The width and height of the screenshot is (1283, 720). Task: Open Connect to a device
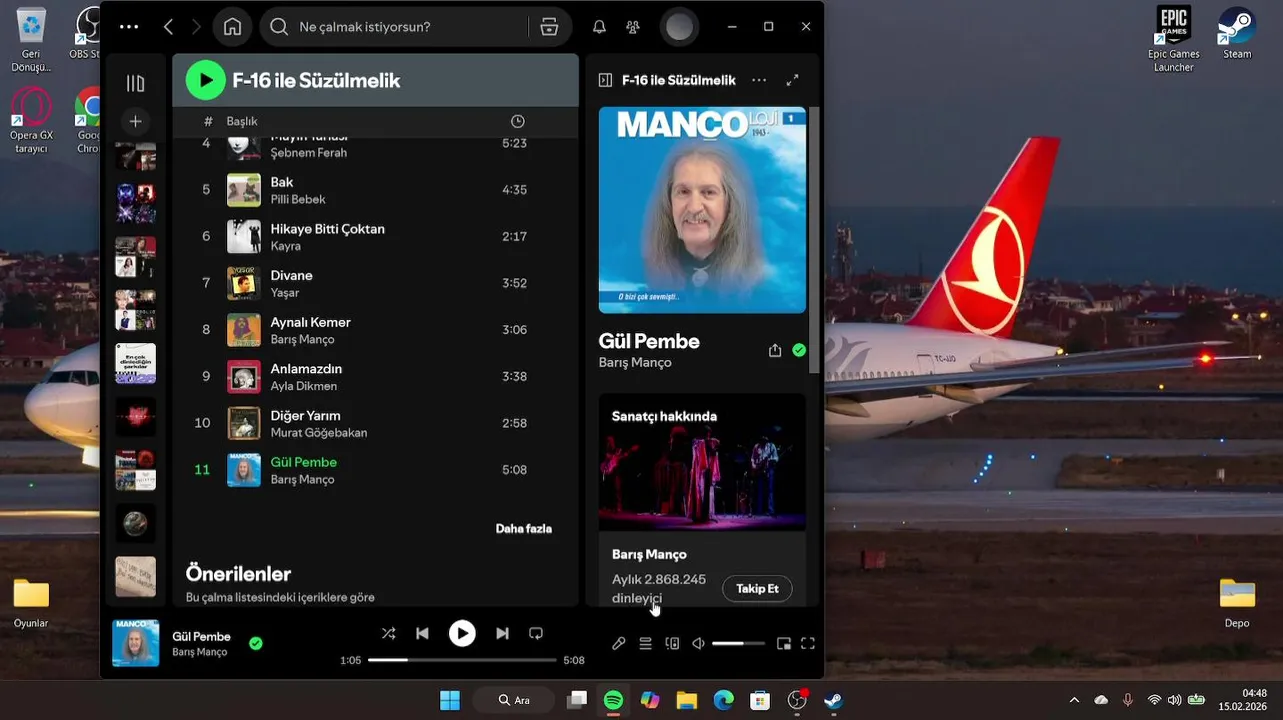[x=672, y=643]
